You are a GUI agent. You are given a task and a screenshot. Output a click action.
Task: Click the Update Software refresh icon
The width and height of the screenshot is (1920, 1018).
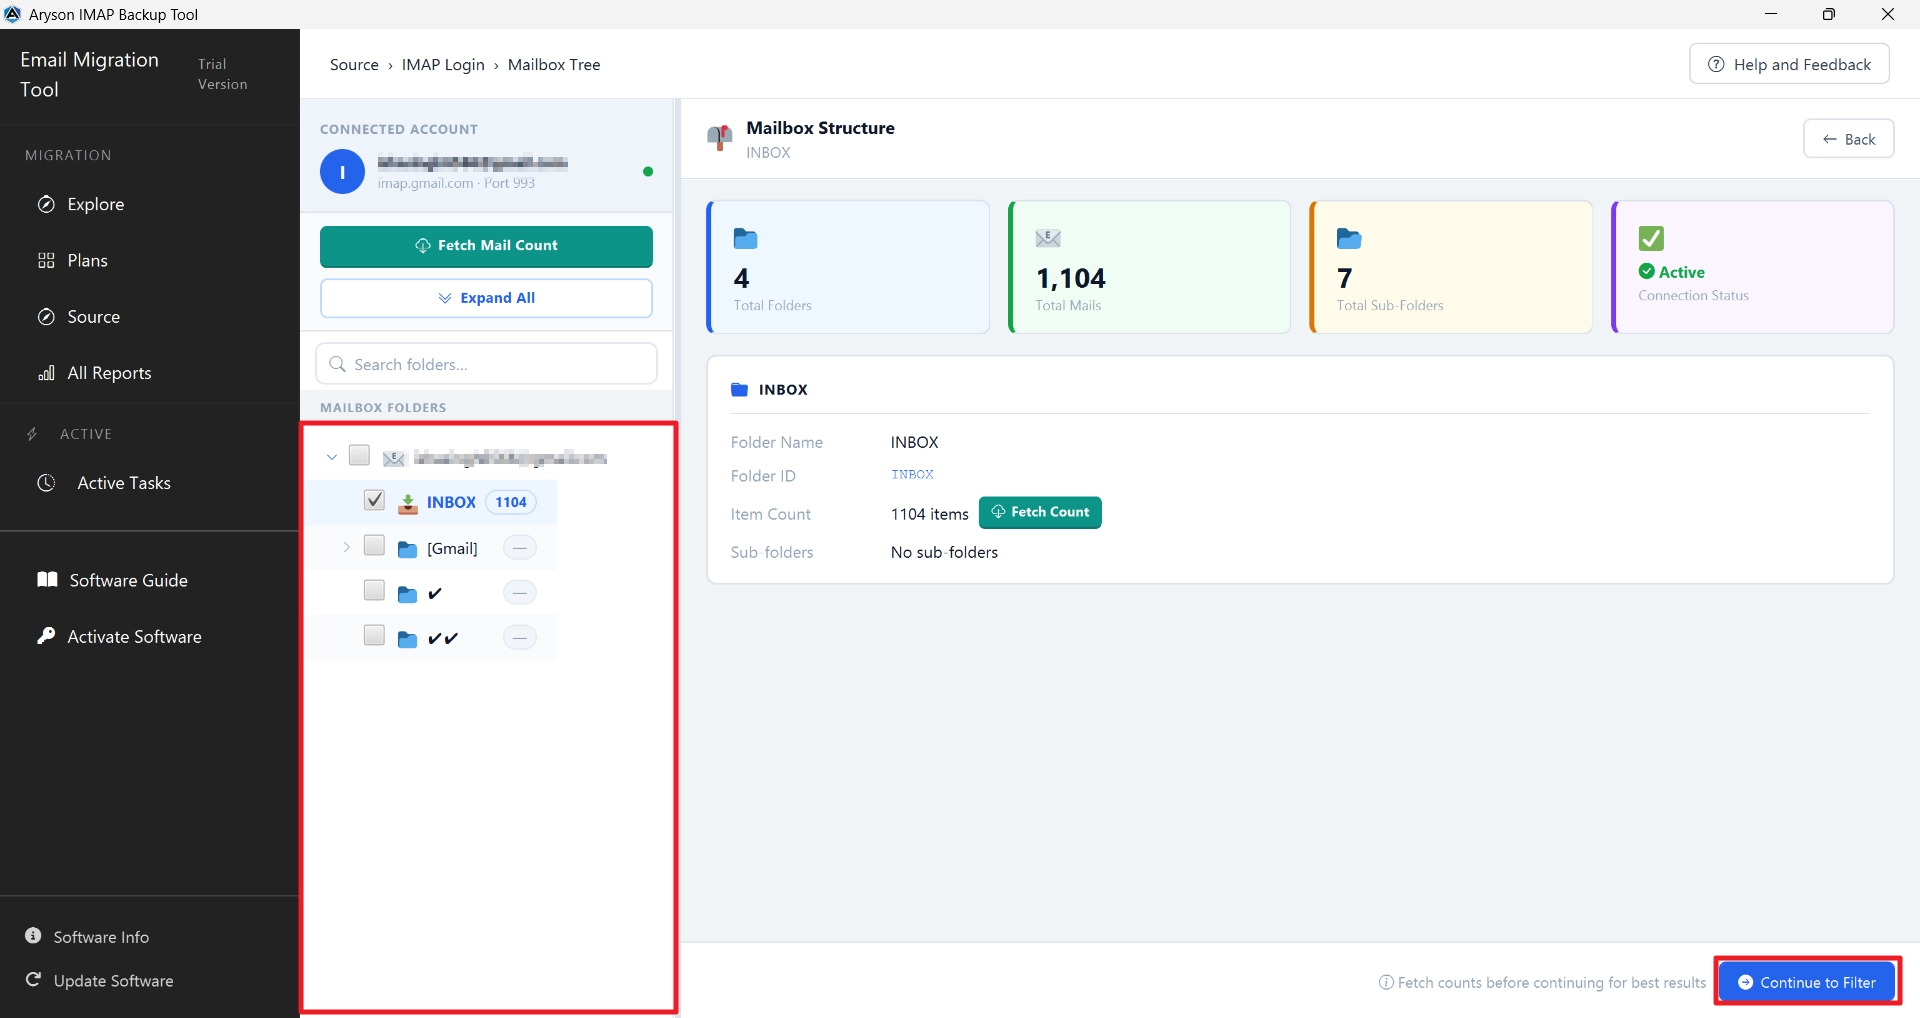pyautogui.click(x=33, y=980)
